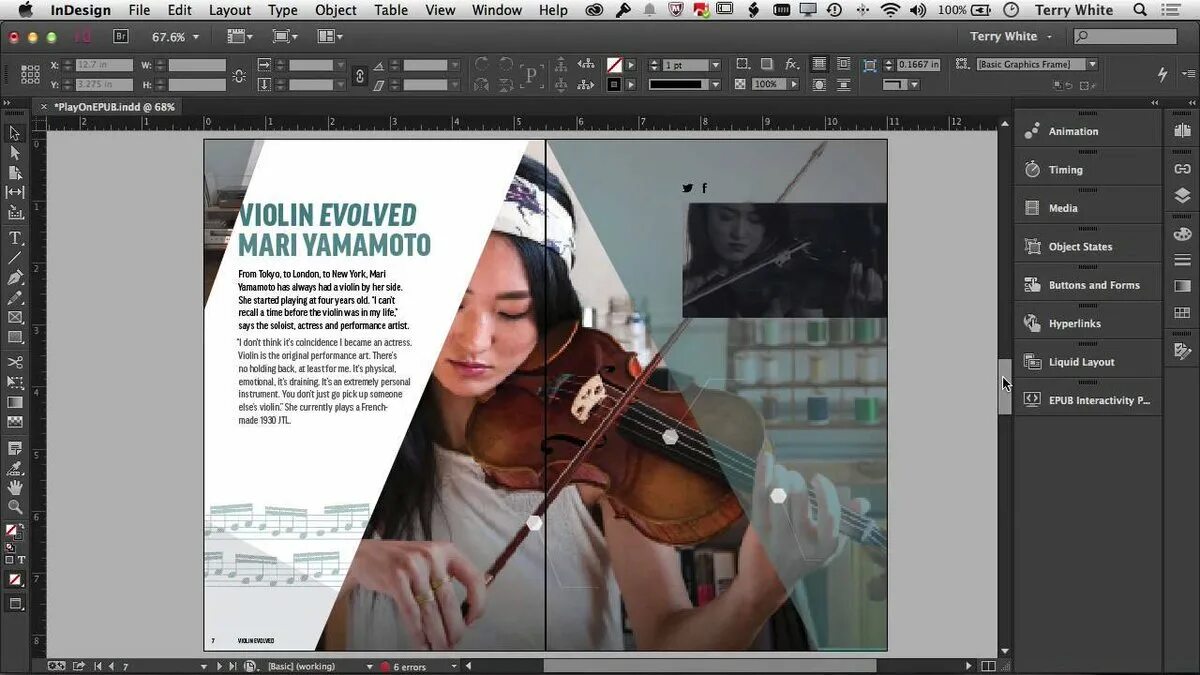Select the Selection tool
This screenshot has height=675, width=1200.
pos(15,131)
